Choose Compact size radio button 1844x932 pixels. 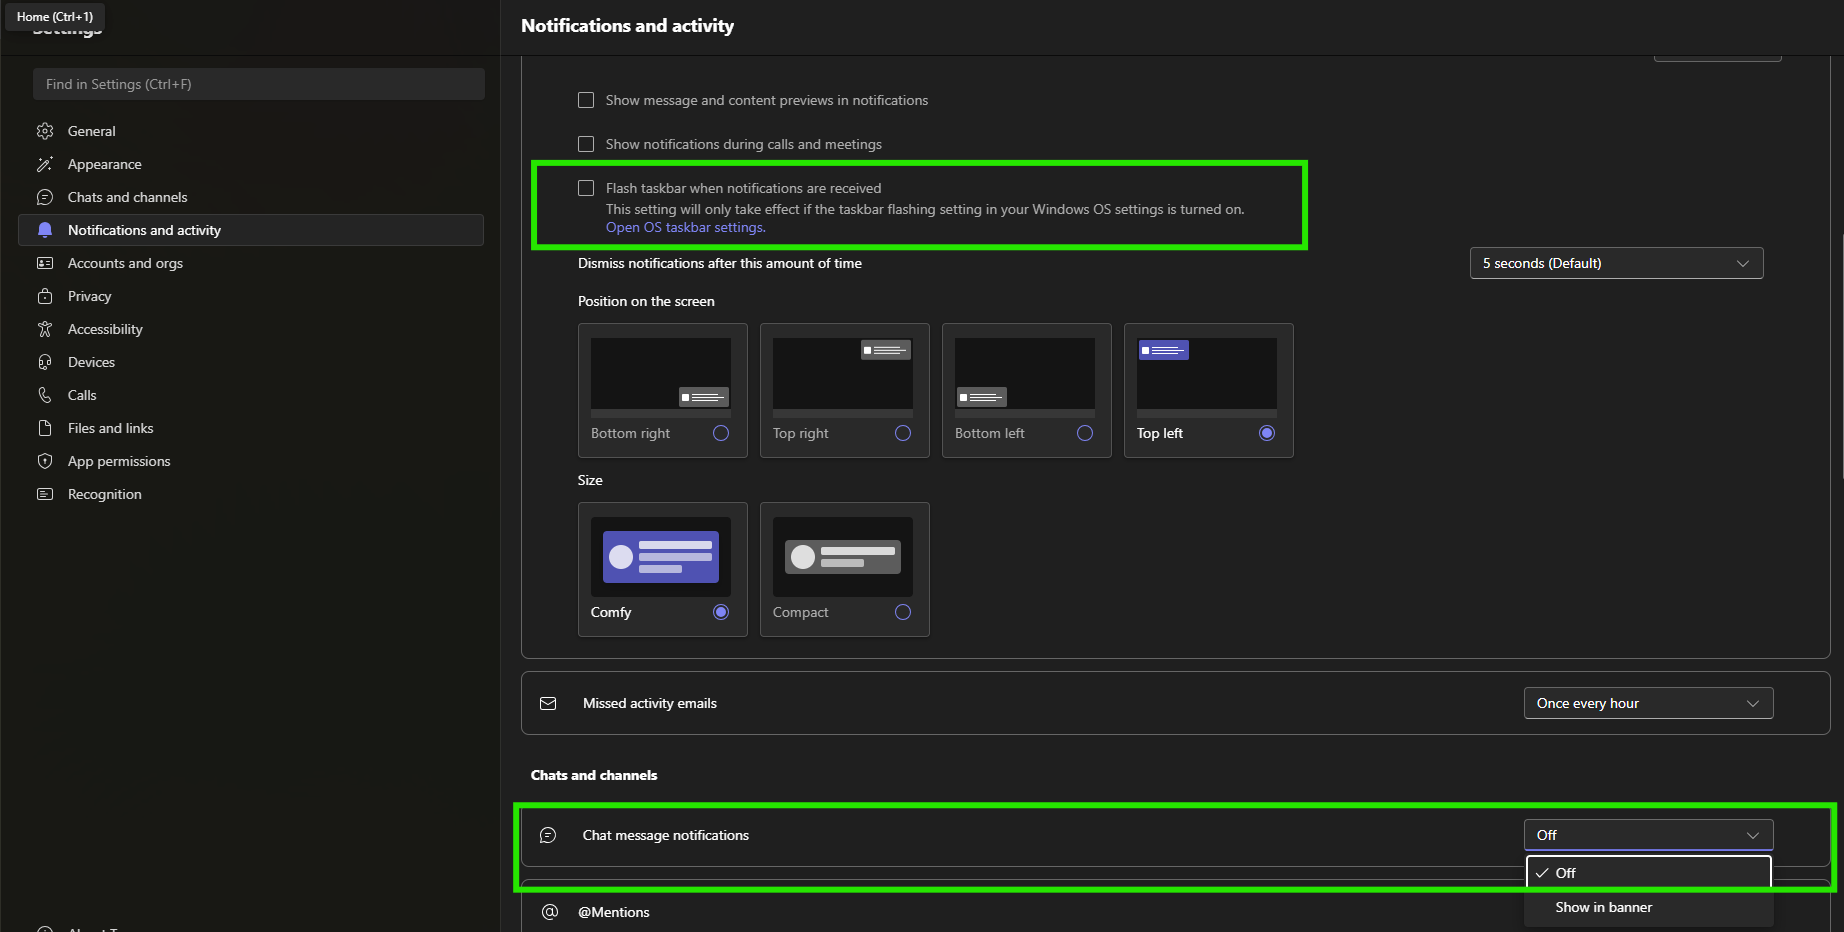pos(903,612)
